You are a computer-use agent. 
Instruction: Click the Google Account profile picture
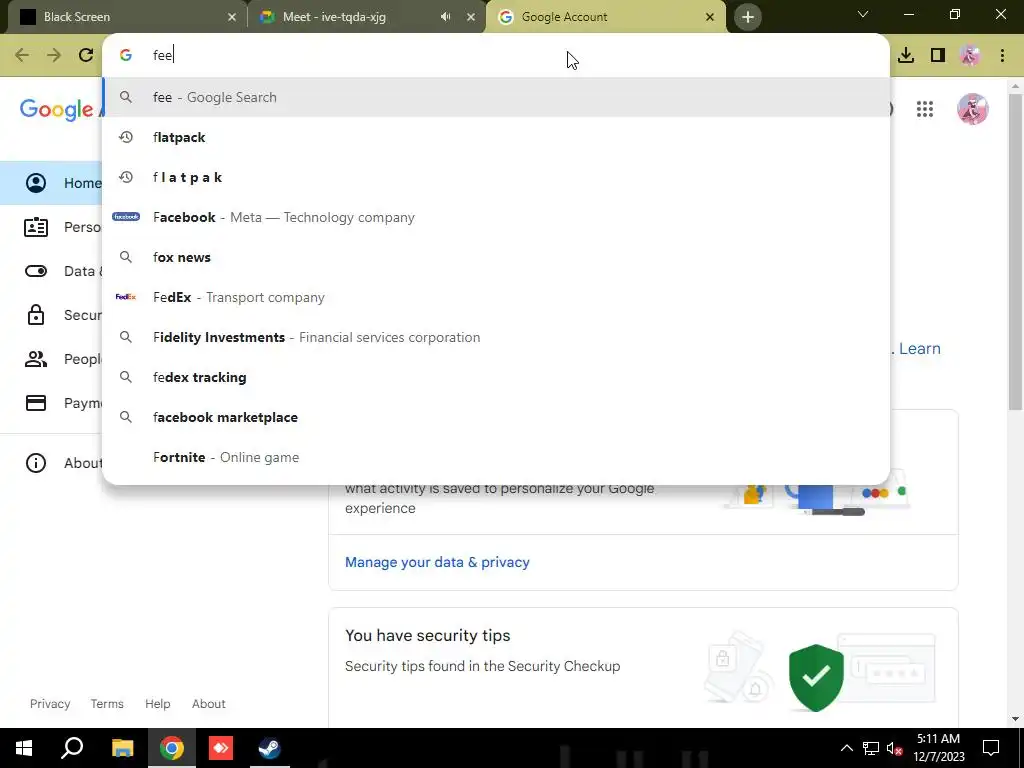coord(972,108)
